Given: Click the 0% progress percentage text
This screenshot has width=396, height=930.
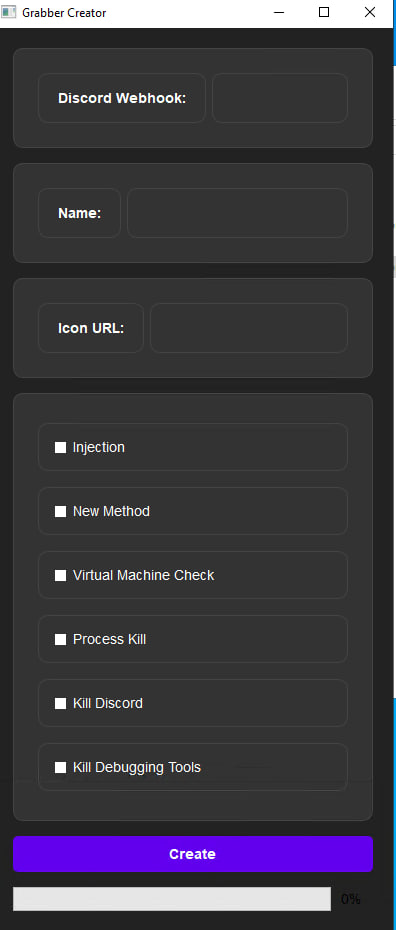Looking at the screenshot, I should click(x=351, y=899).
